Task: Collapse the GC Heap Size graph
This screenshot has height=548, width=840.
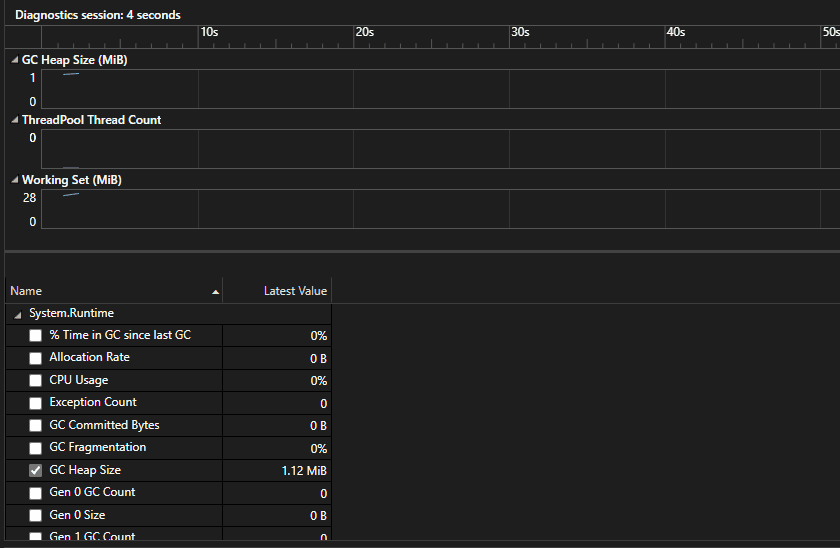Action: click(14, 60)
